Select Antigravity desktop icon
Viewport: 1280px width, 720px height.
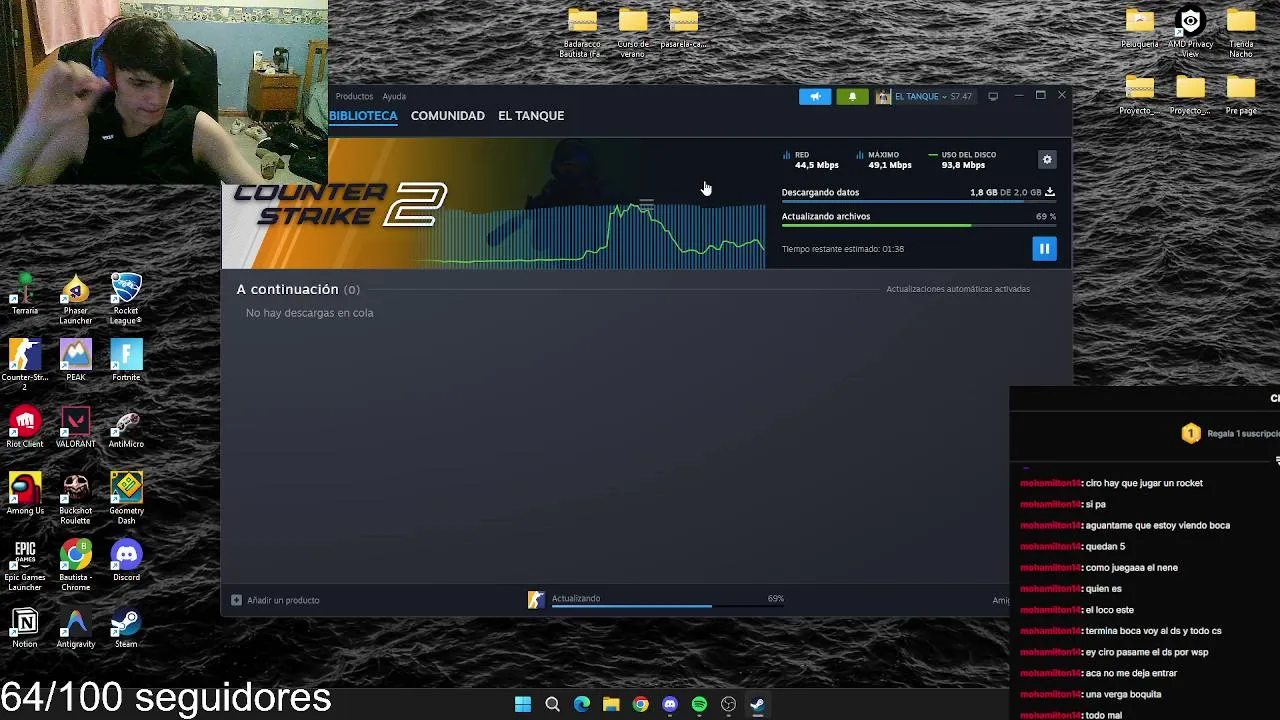coord(75,627)
